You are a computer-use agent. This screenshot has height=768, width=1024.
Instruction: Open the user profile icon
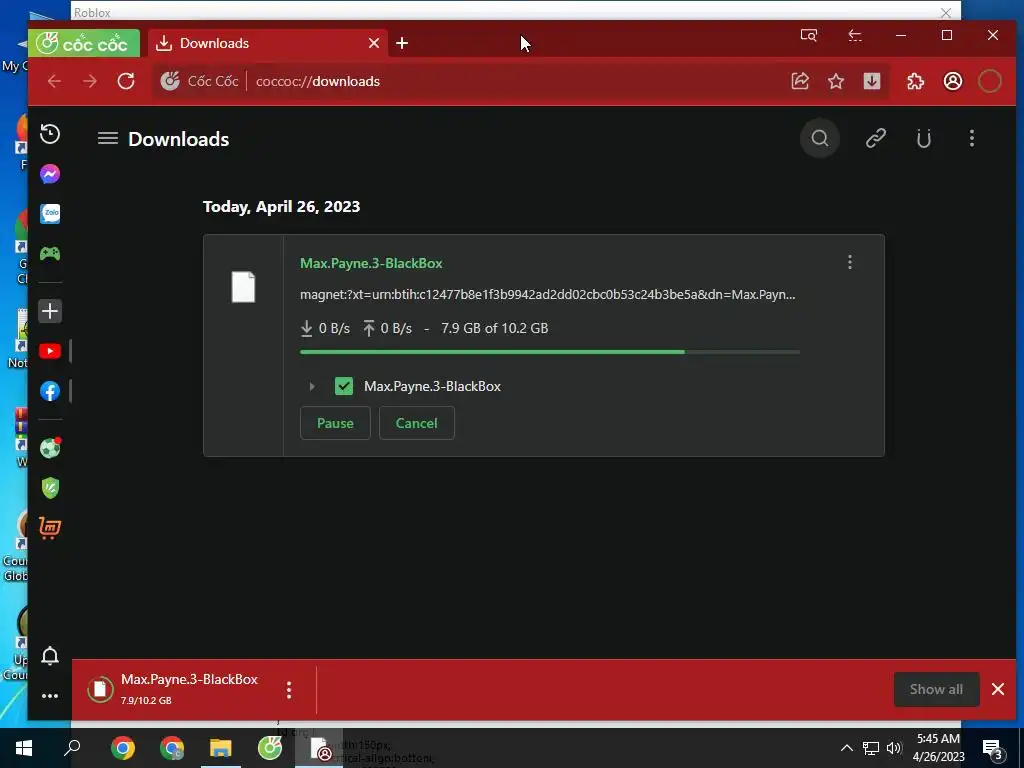tap(953, 81)
